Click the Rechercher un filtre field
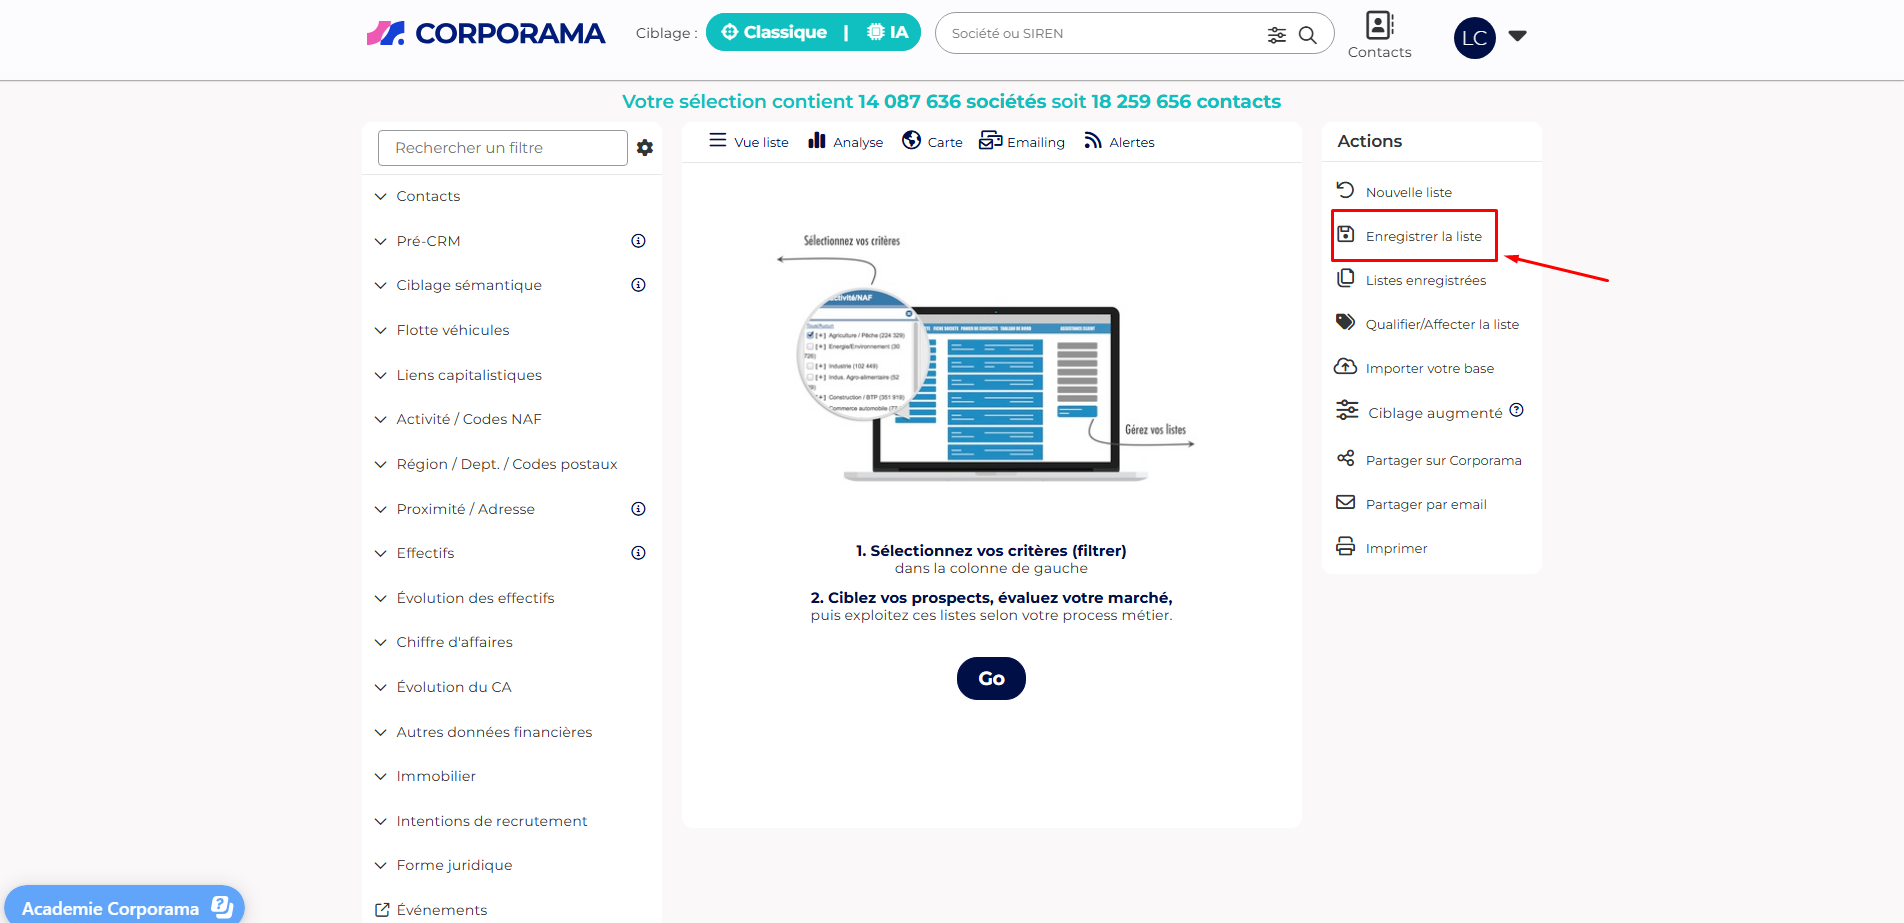 (502, 148)
